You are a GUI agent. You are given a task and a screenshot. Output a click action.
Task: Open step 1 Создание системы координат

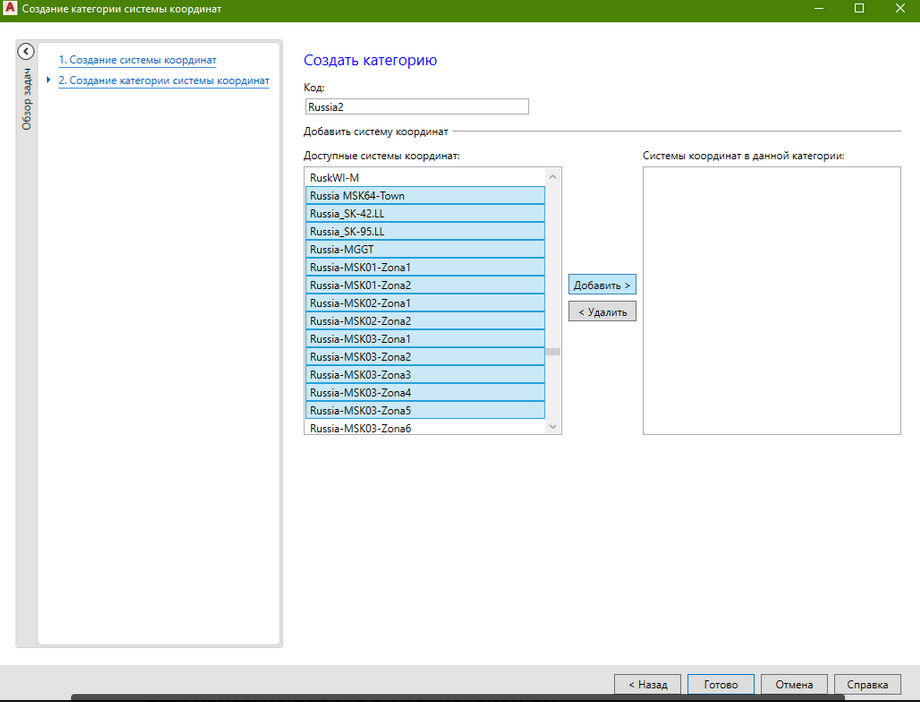(137, 60)
